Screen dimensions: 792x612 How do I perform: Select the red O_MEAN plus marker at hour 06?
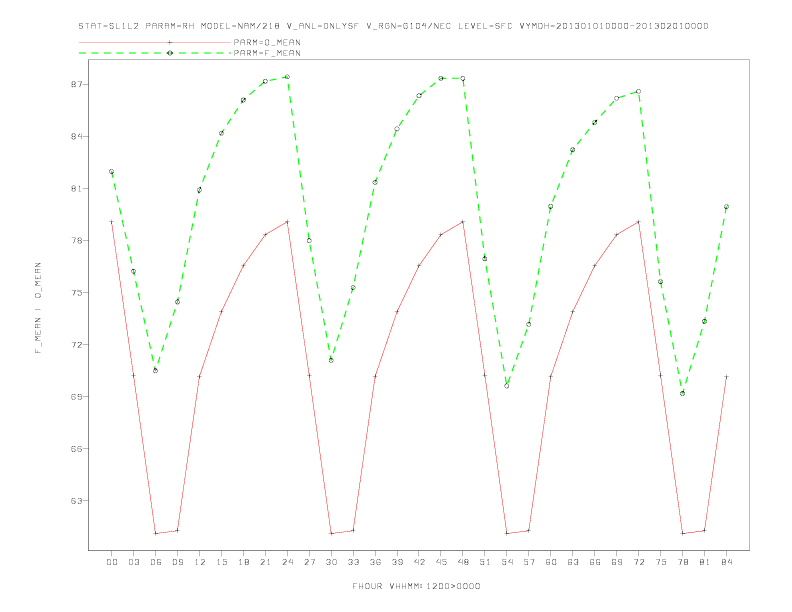[156, 533]
